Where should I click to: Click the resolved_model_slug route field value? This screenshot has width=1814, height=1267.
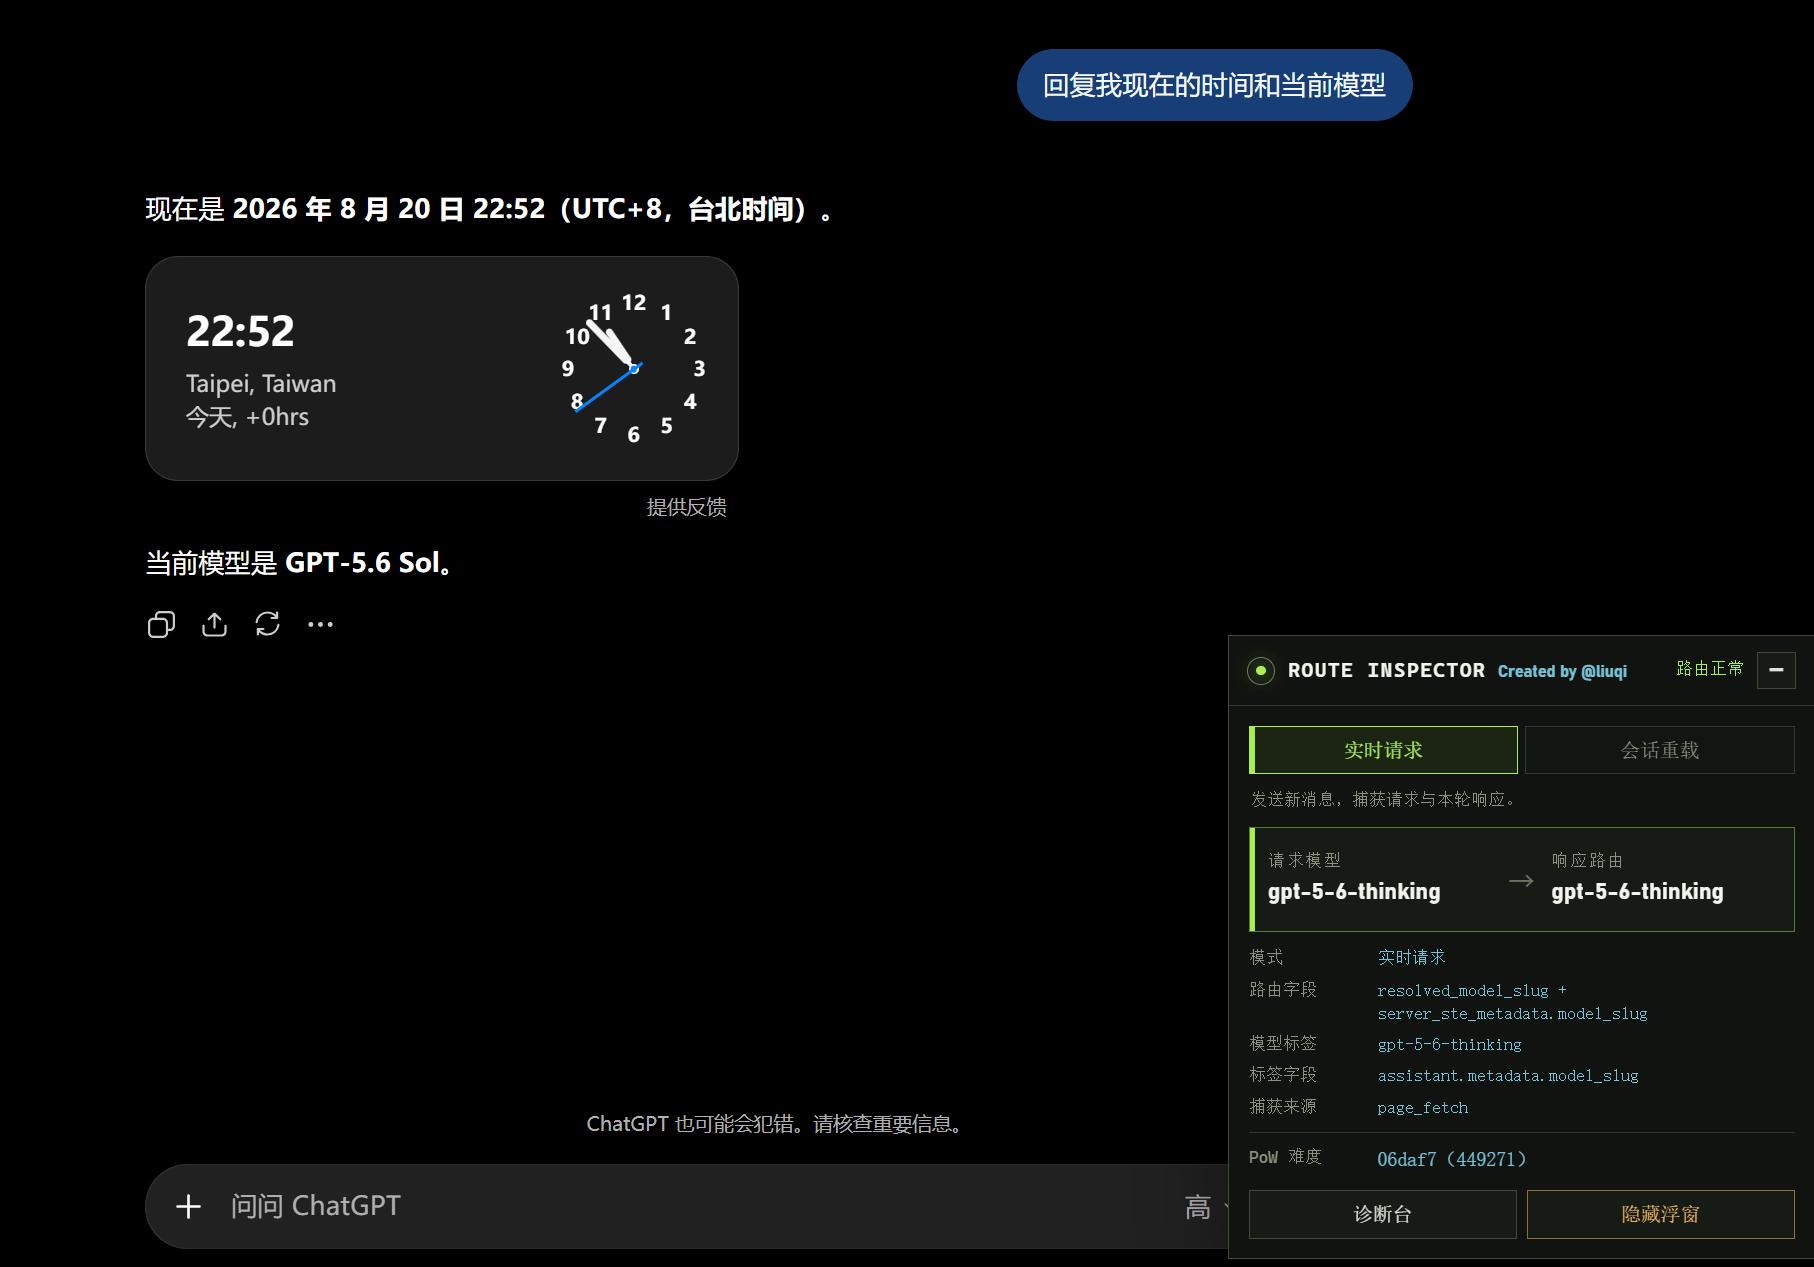[x=1512, y=1002]
